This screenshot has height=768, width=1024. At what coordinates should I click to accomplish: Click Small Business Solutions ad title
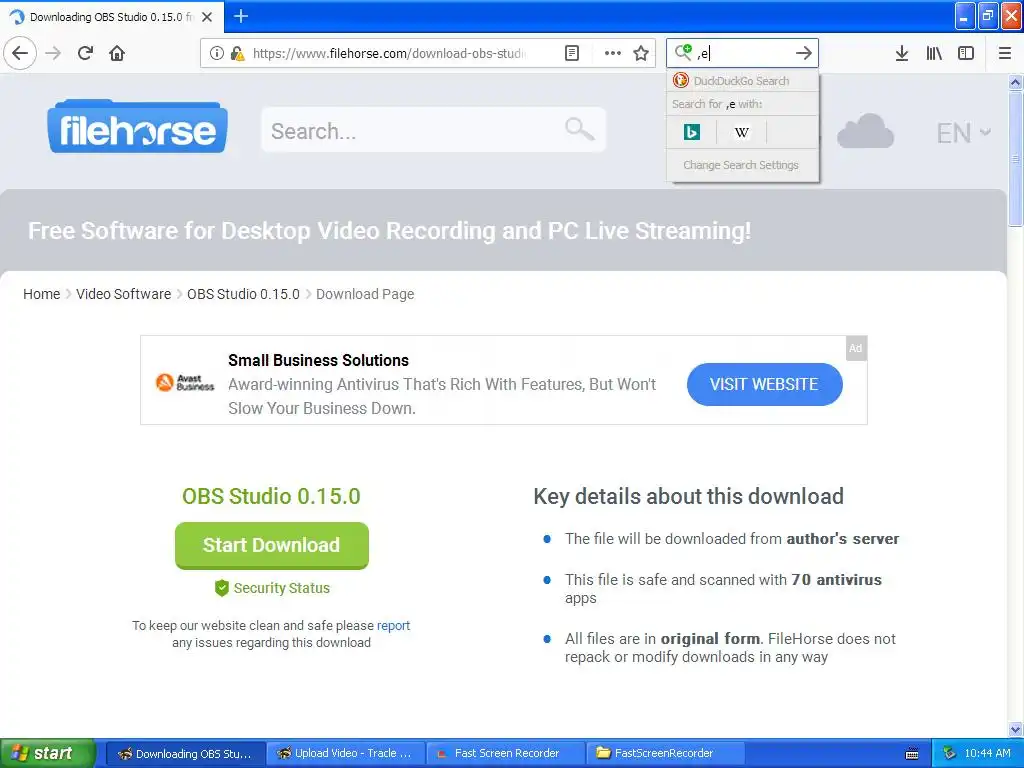318,360
